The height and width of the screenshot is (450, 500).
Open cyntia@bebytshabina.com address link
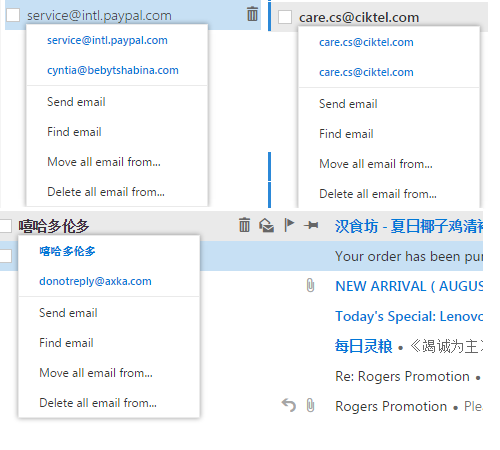(x=113, y=70)
